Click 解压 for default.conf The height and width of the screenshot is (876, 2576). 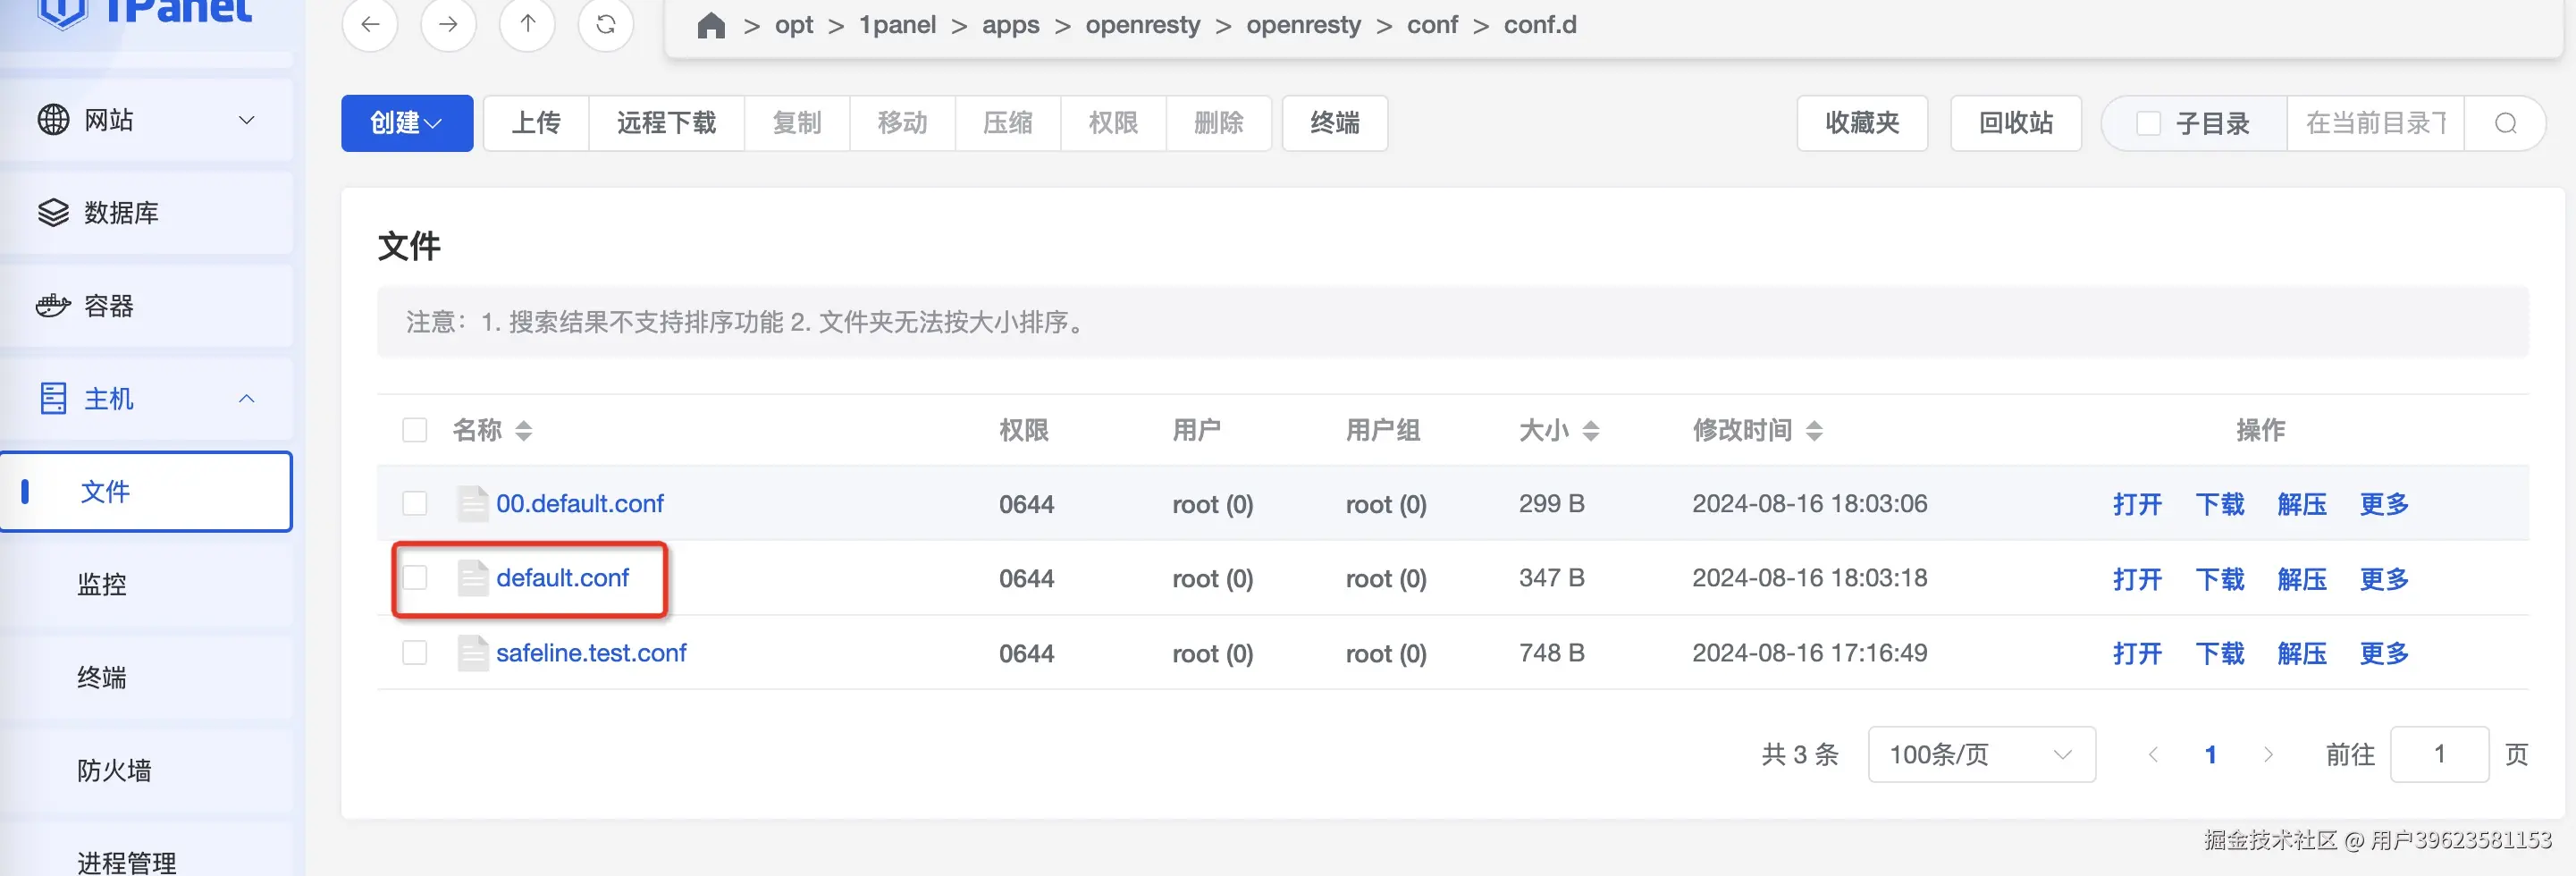2302,579
